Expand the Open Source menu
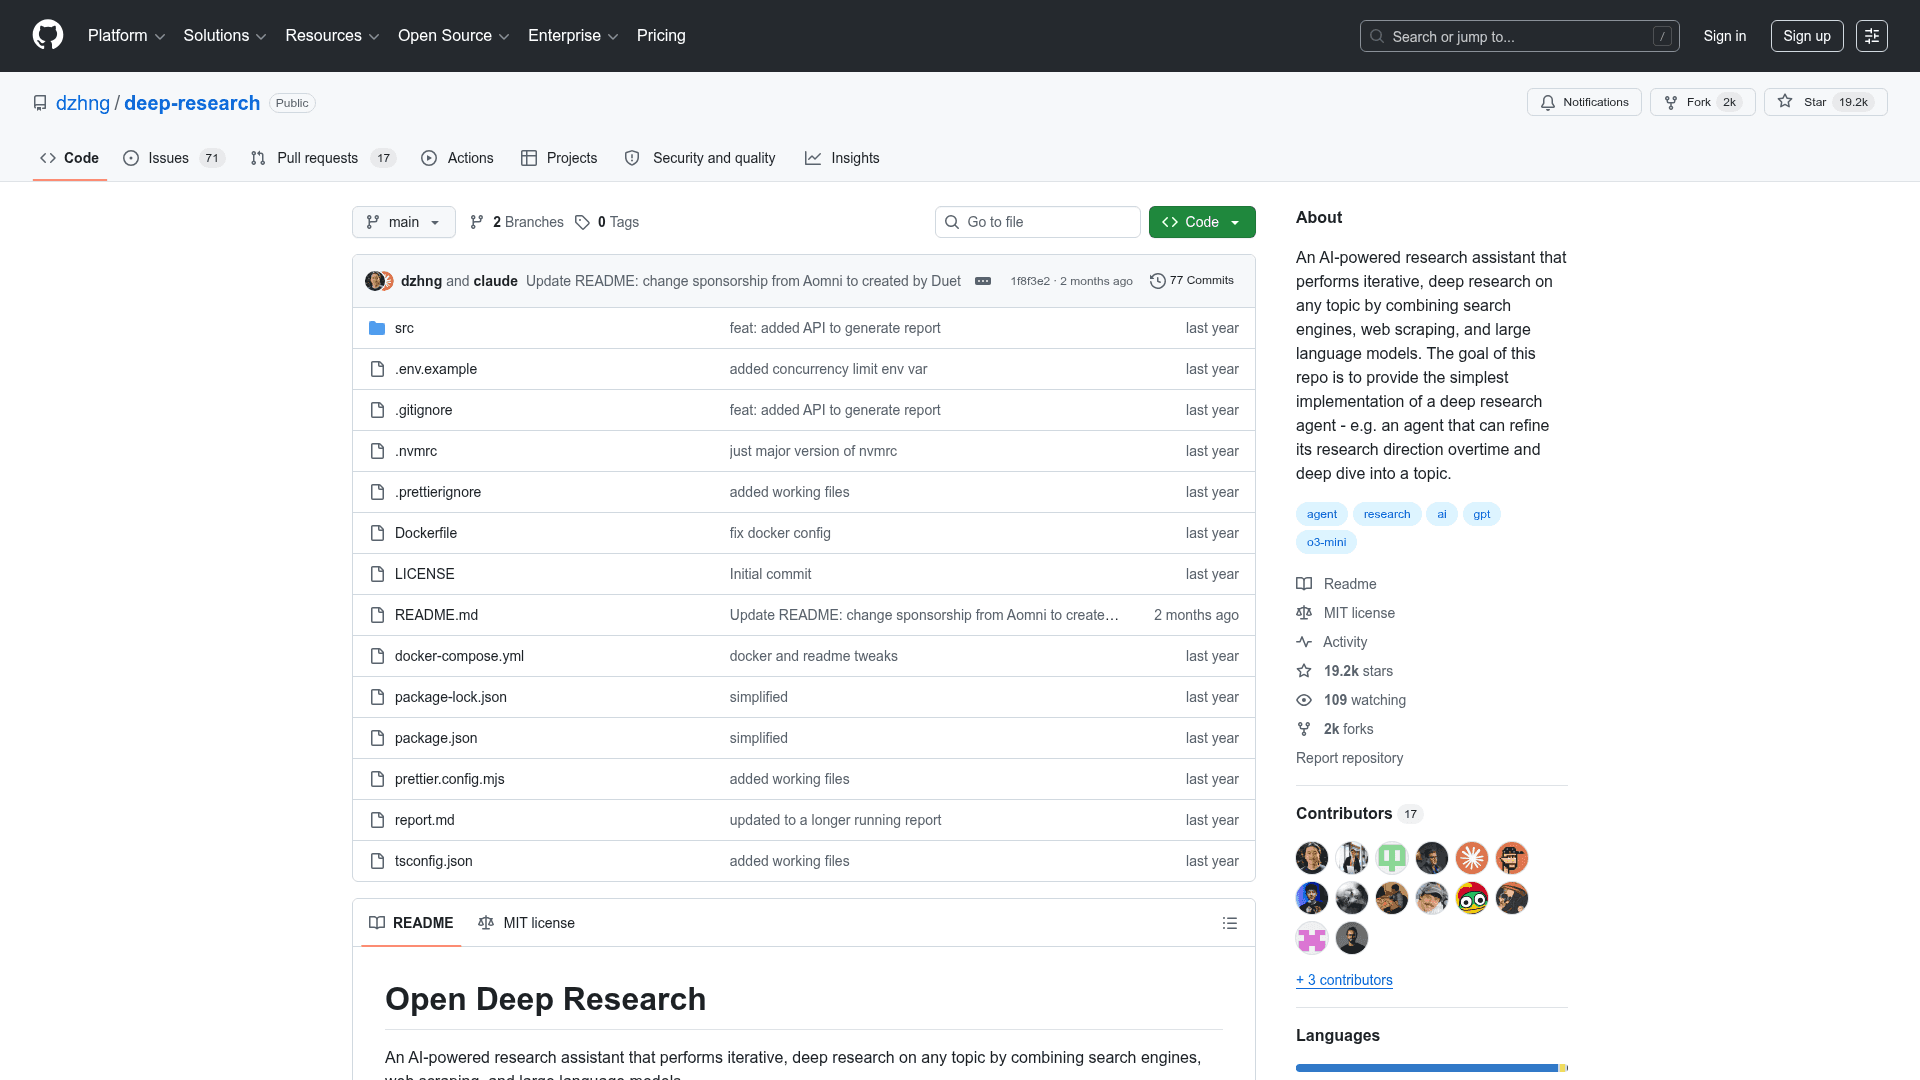Screen dimensions: 1920x1080 (454, 36)
